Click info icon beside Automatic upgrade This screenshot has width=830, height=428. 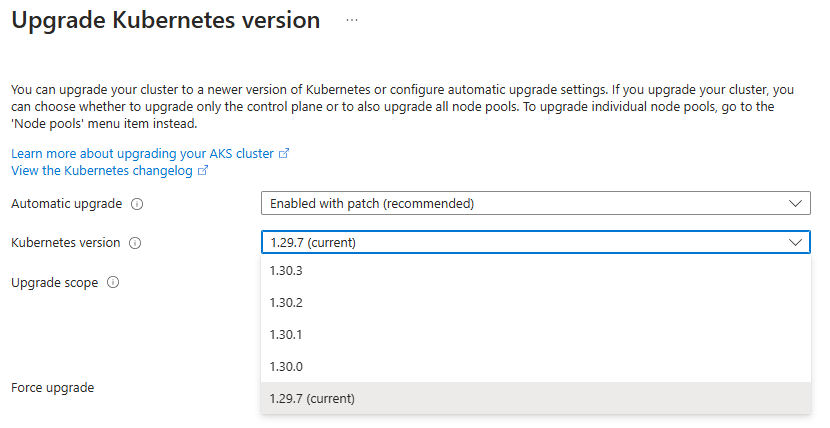[137, 203]
